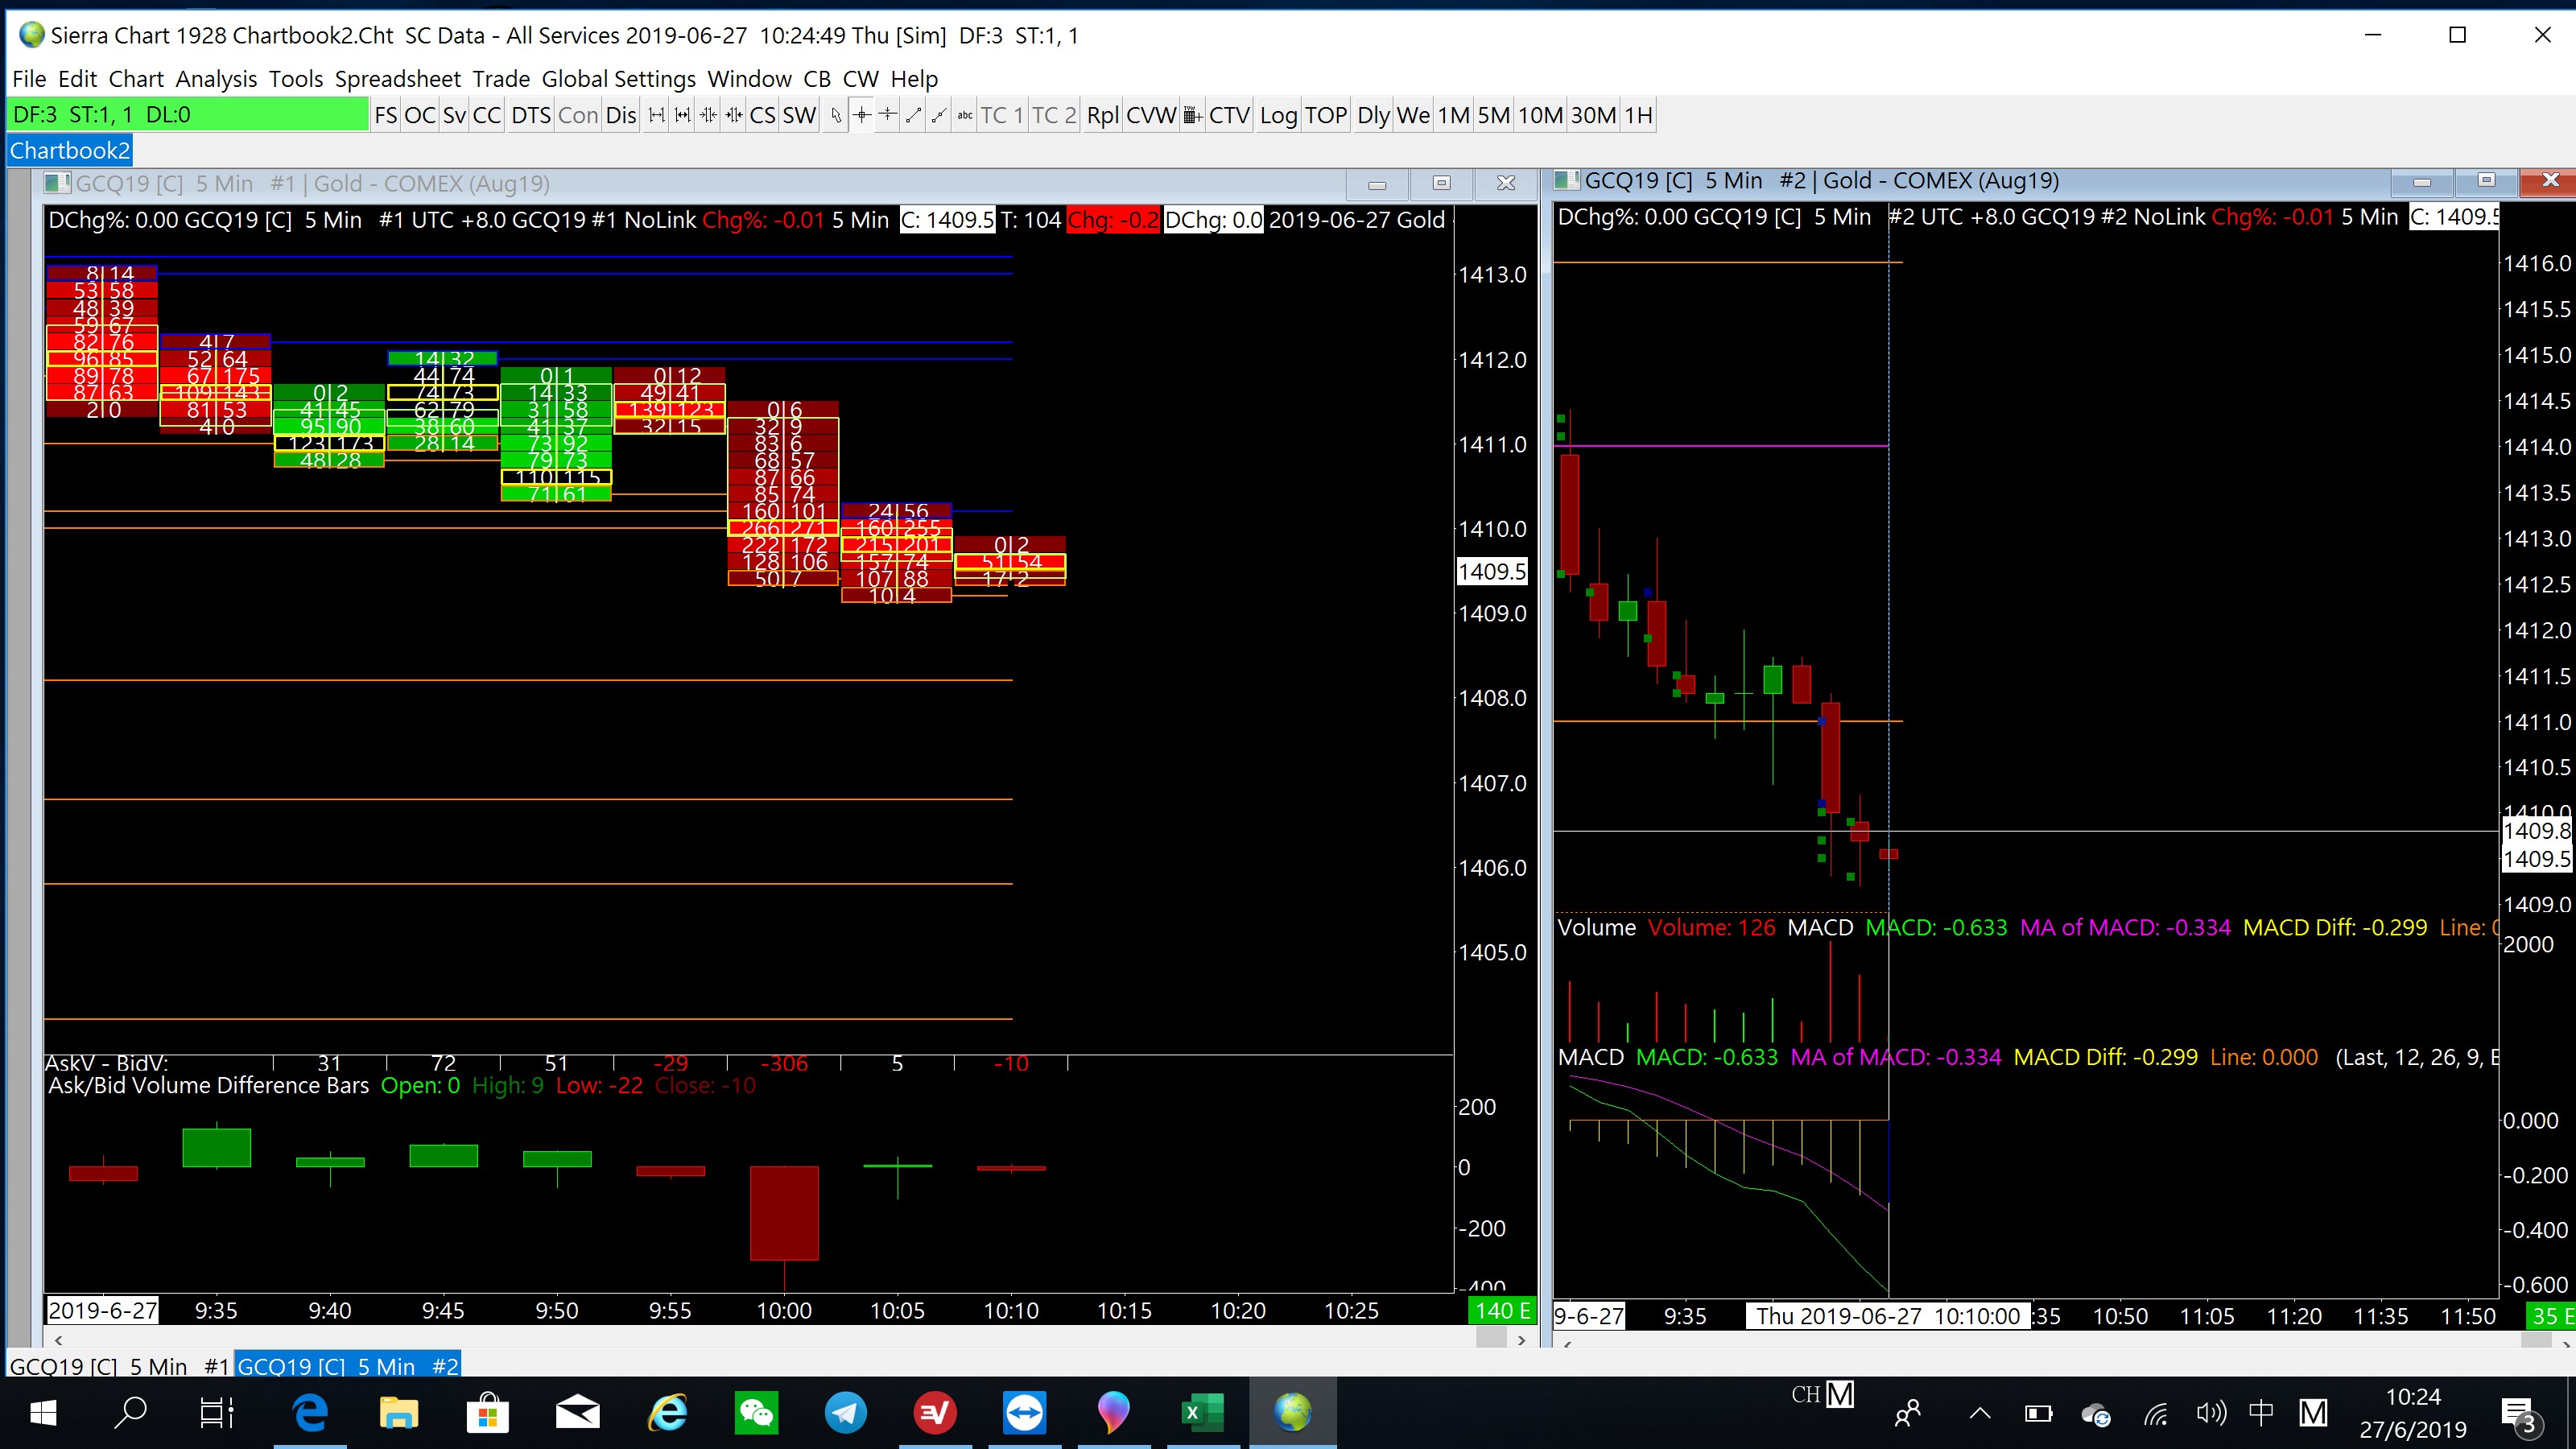Toggle Log scale button
The width and height of the screenshot is (2576, 1449).
click(1277, 116)
